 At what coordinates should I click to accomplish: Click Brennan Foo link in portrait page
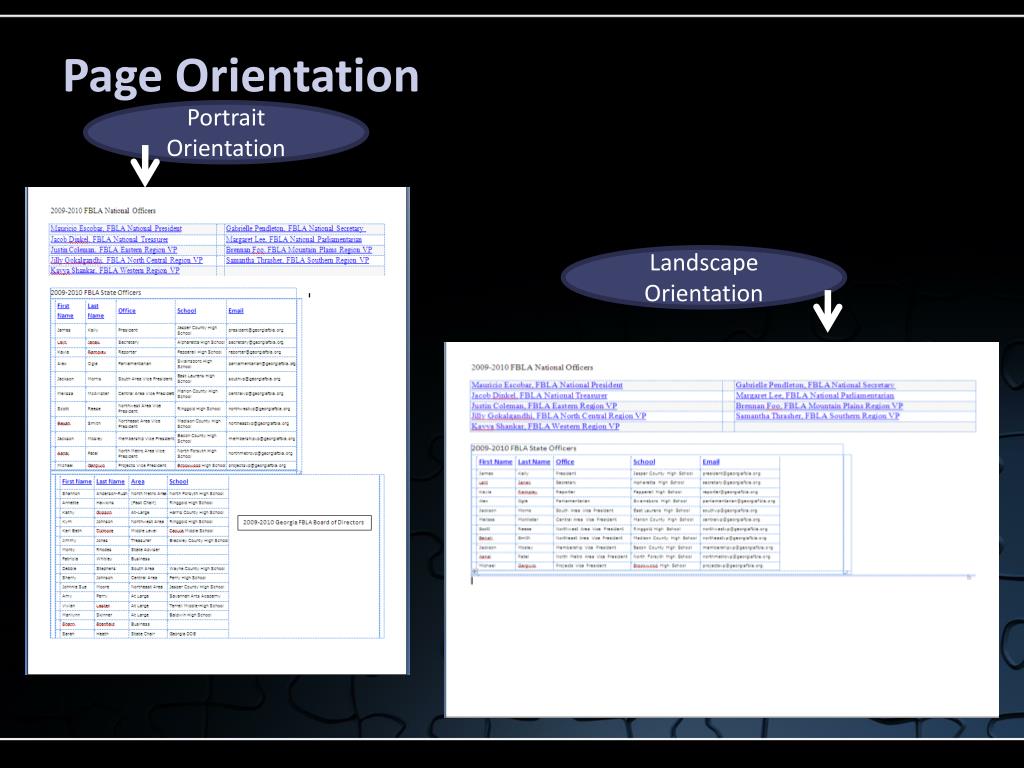pyautogui.click(x=299, y=249)
